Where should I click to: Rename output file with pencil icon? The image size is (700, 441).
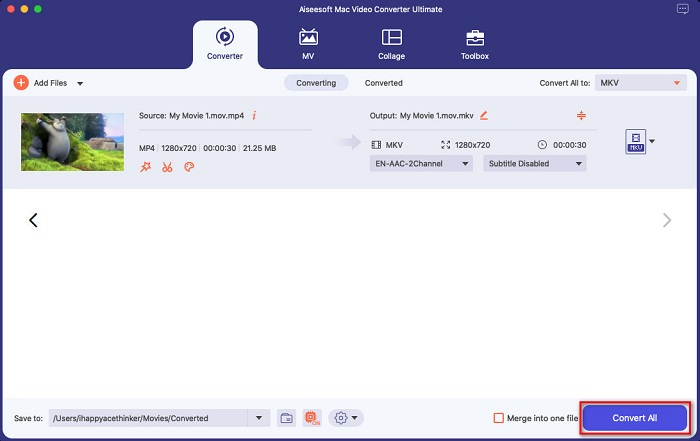[484, 116]
